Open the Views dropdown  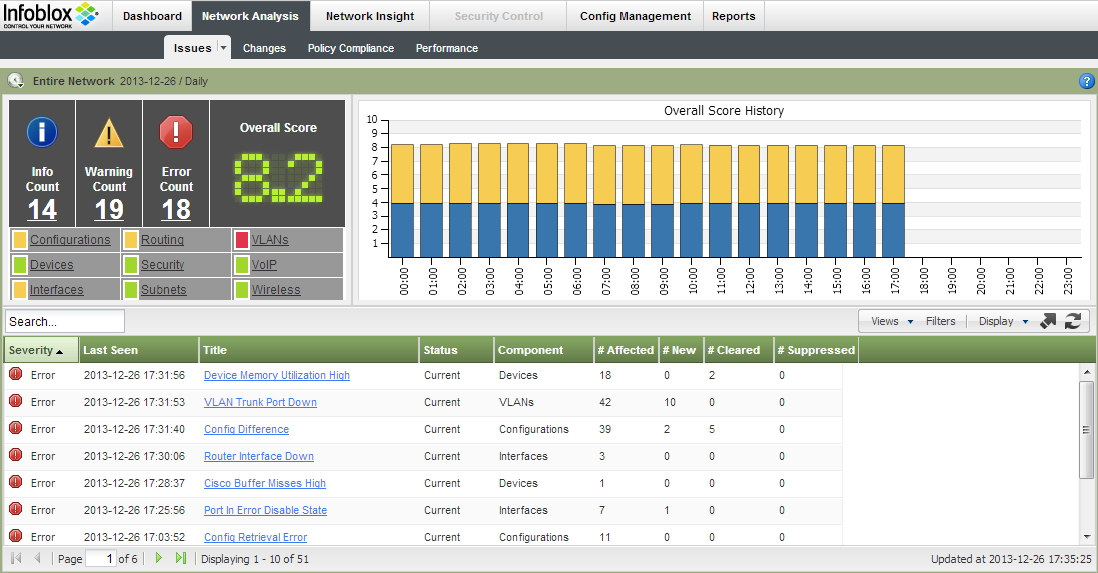(x=892, y=321)
